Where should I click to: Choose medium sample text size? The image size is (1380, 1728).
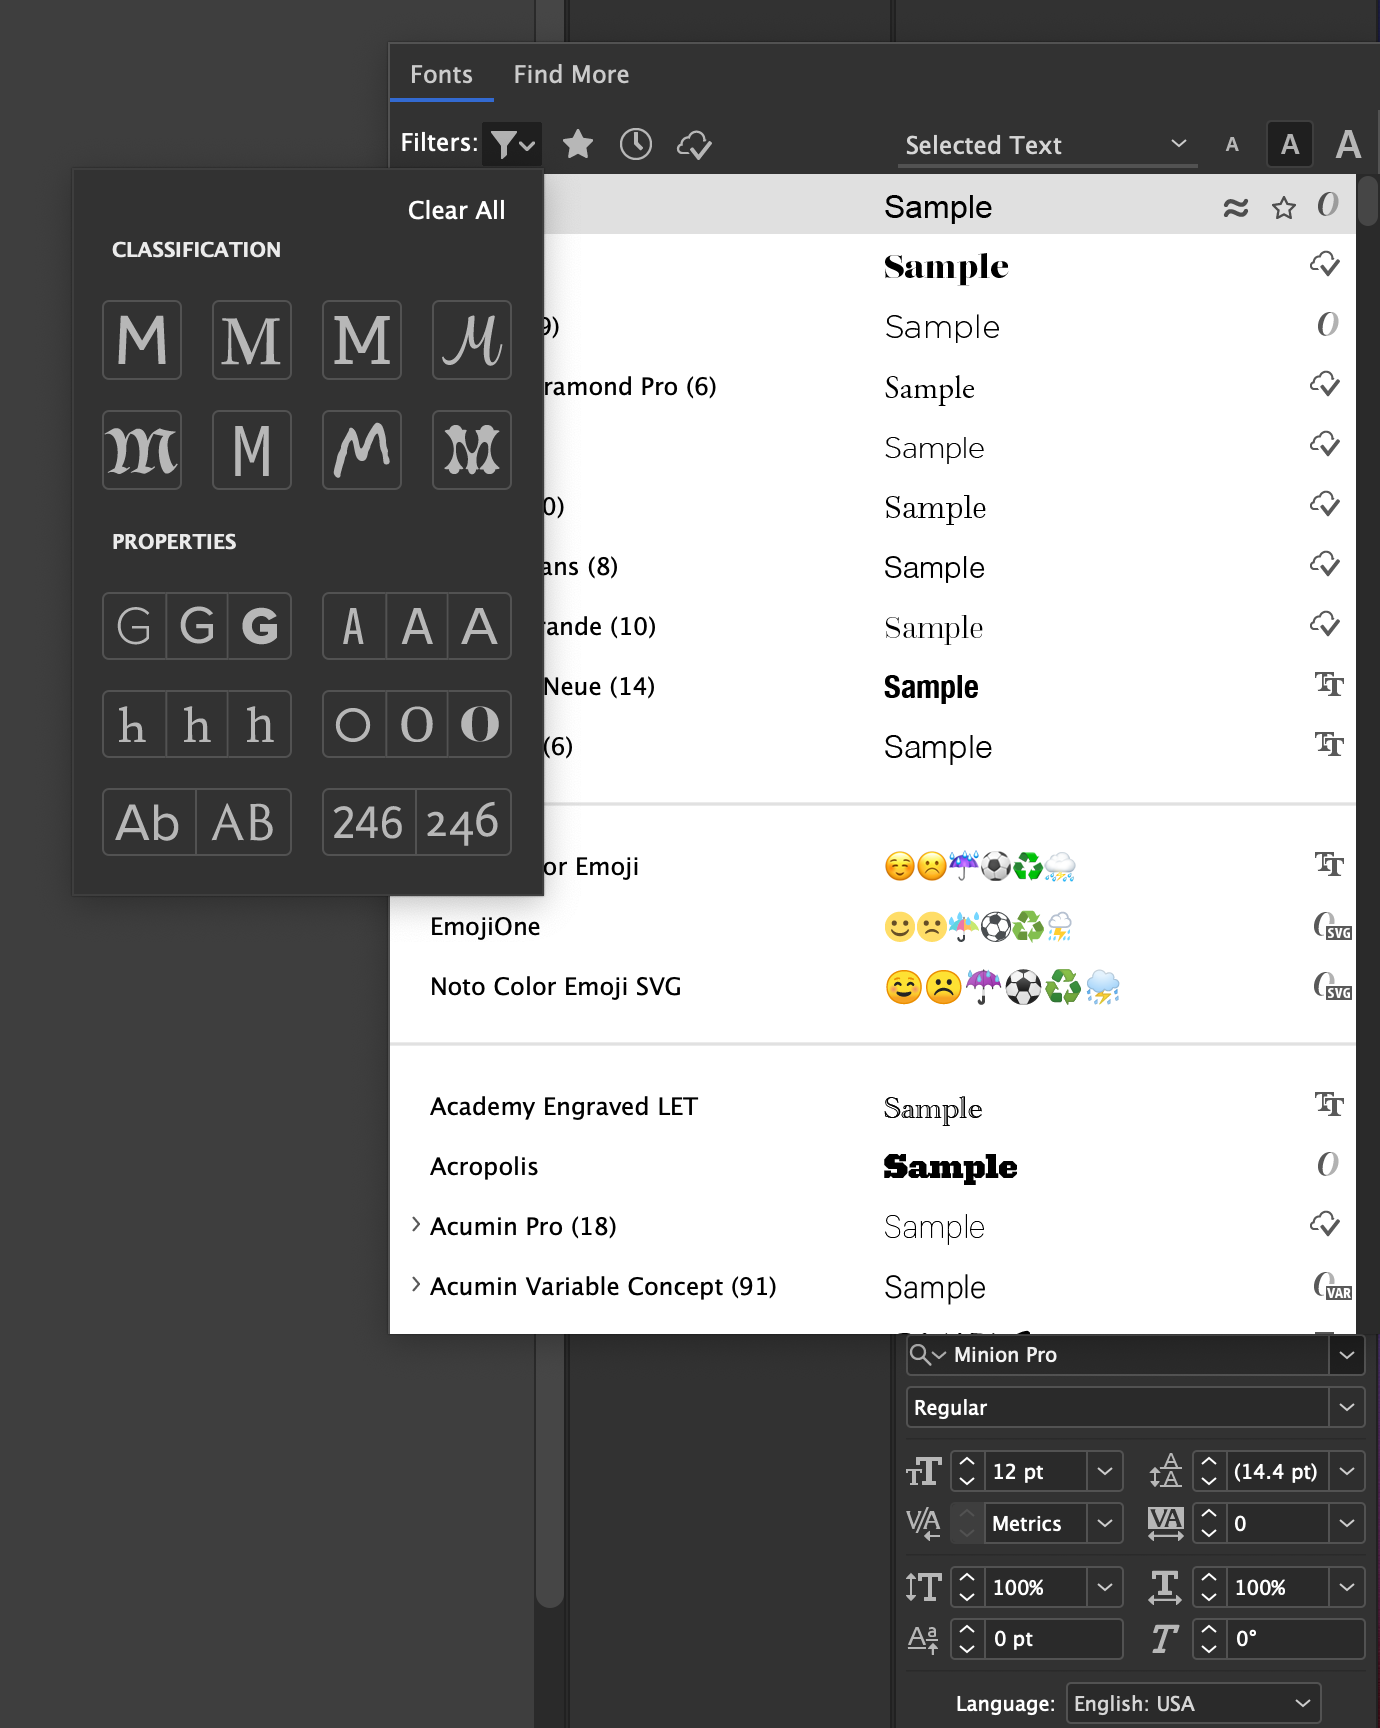(x=1290, y=145)
